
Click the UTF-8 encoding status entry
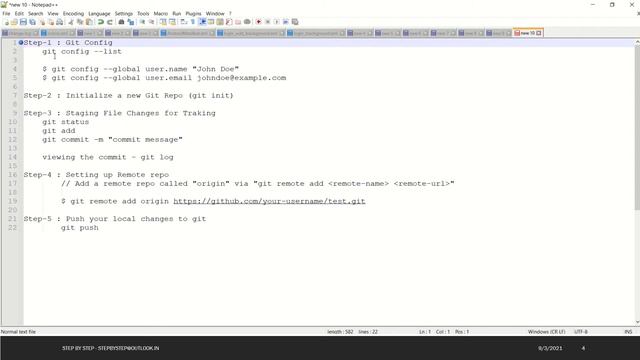(581, 332)
